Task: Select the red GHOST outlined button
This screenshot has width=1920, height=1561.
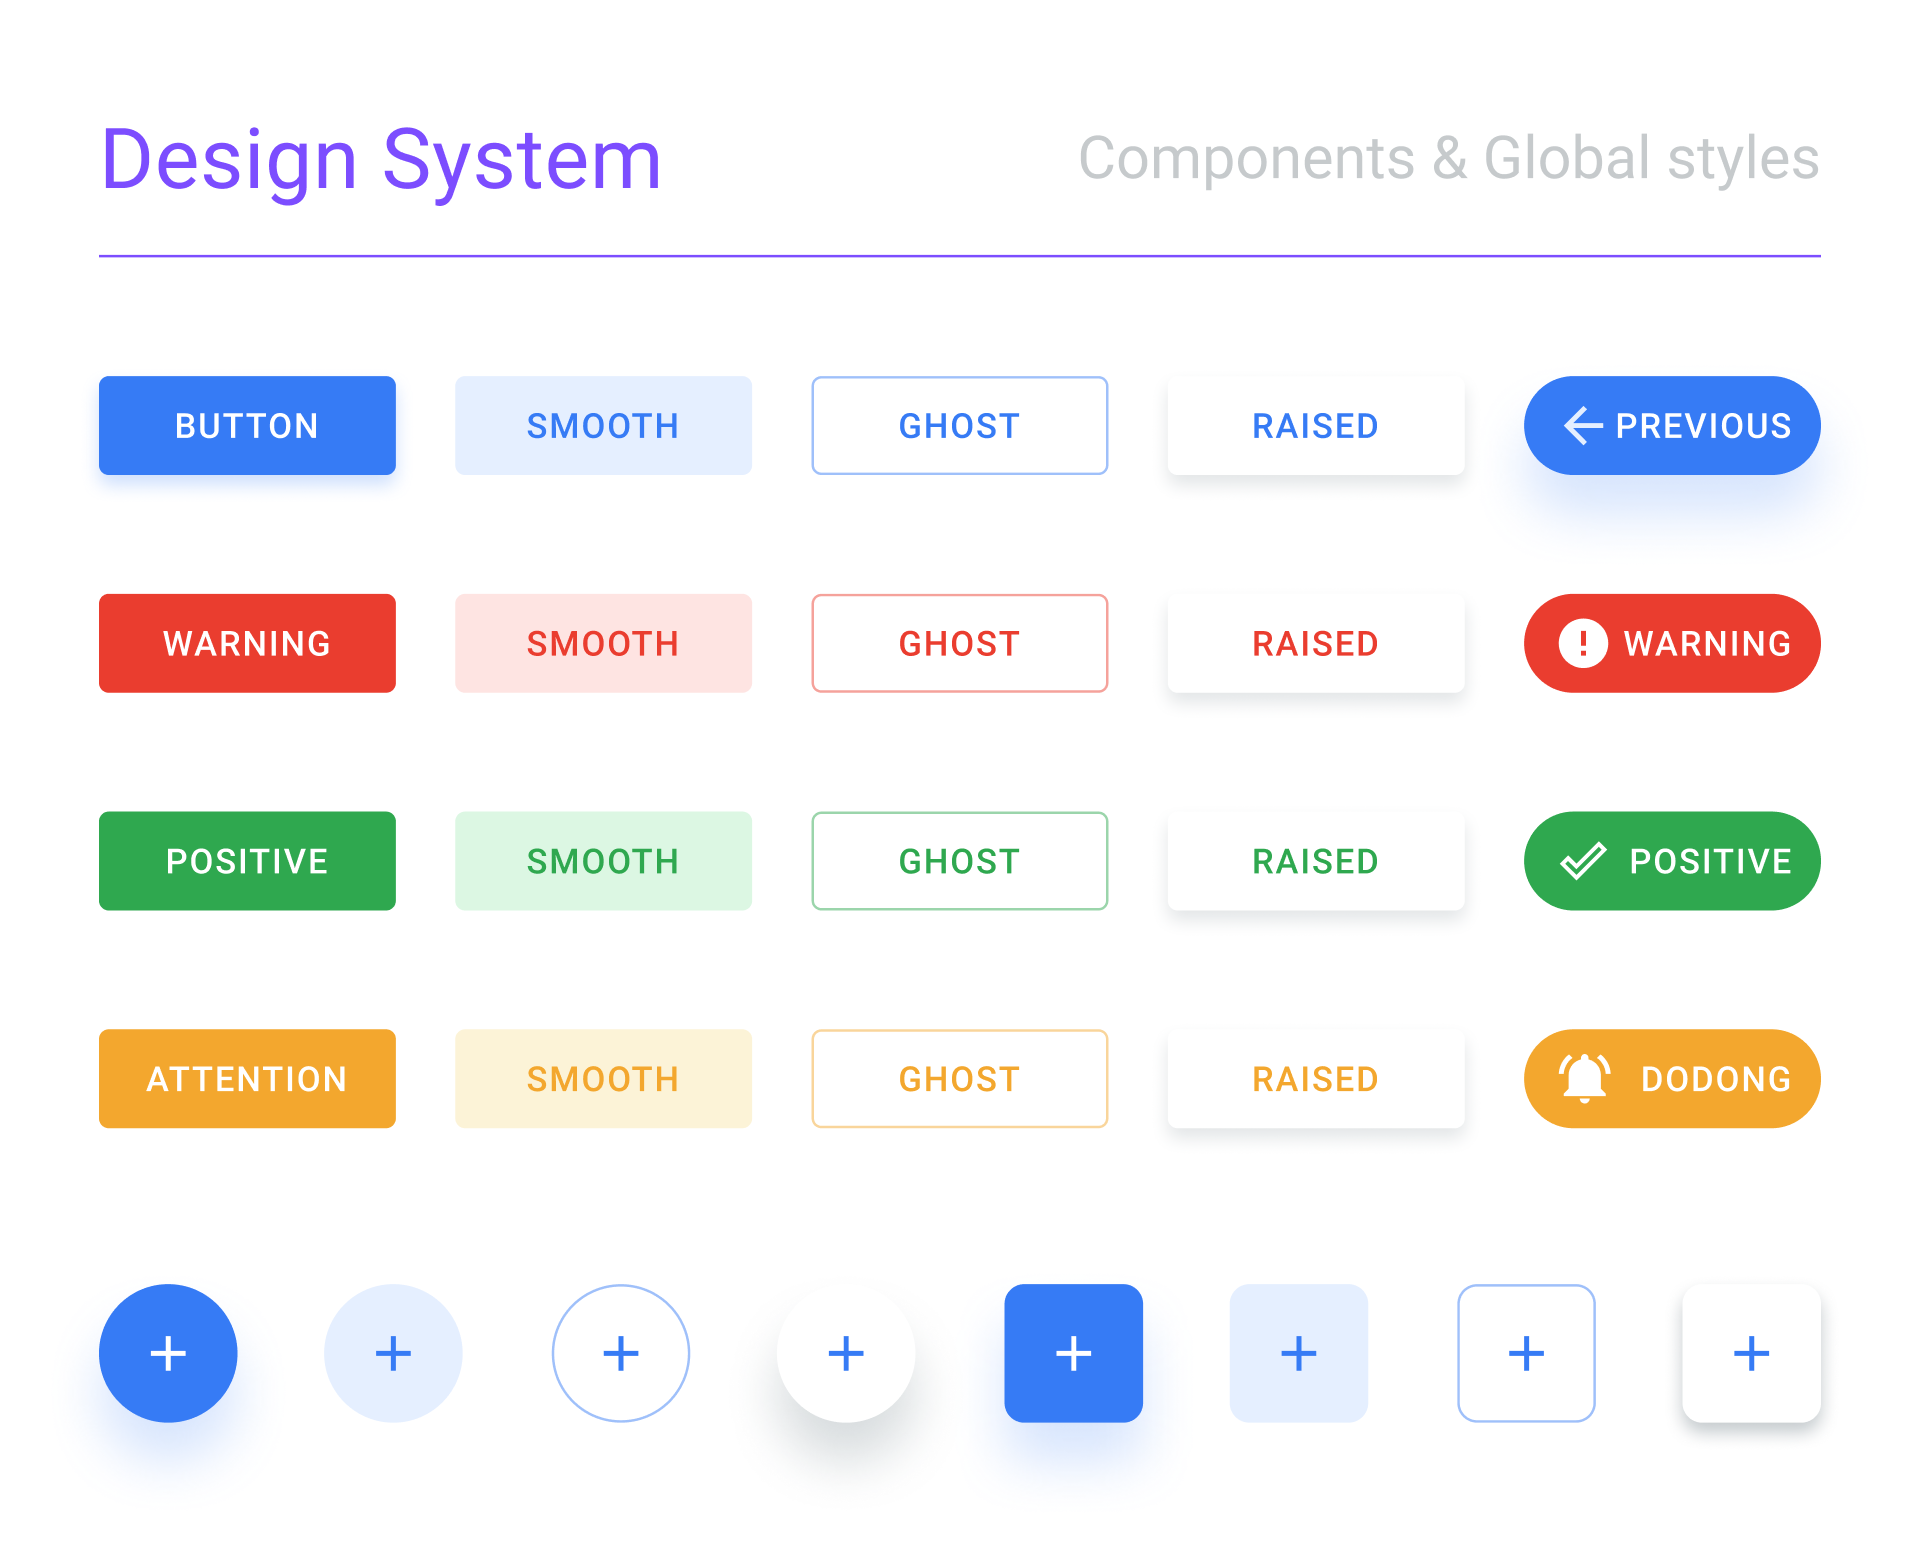Action: (x=959, y=643)
